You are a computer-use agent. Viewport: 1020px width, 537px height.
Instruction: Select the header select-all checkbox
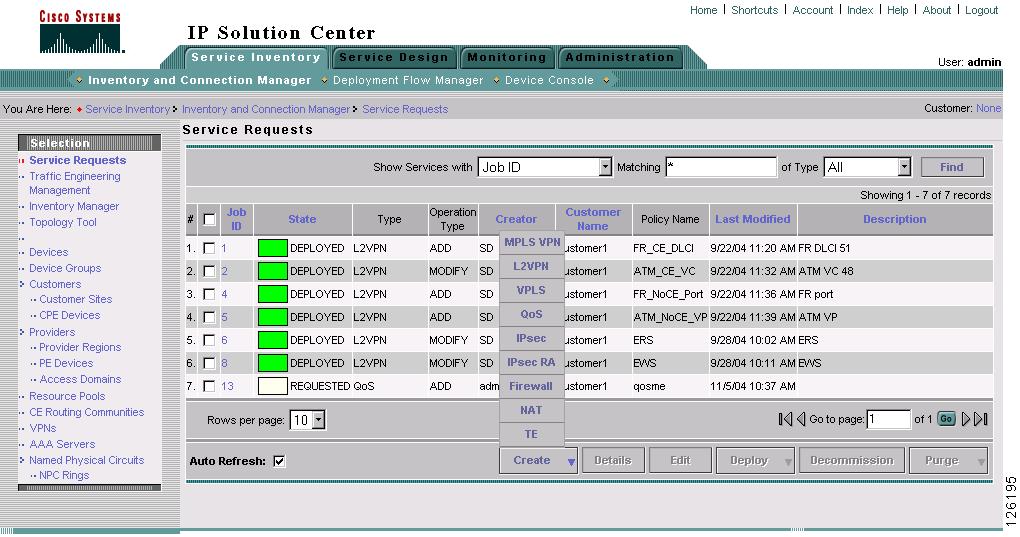[209, 219]
